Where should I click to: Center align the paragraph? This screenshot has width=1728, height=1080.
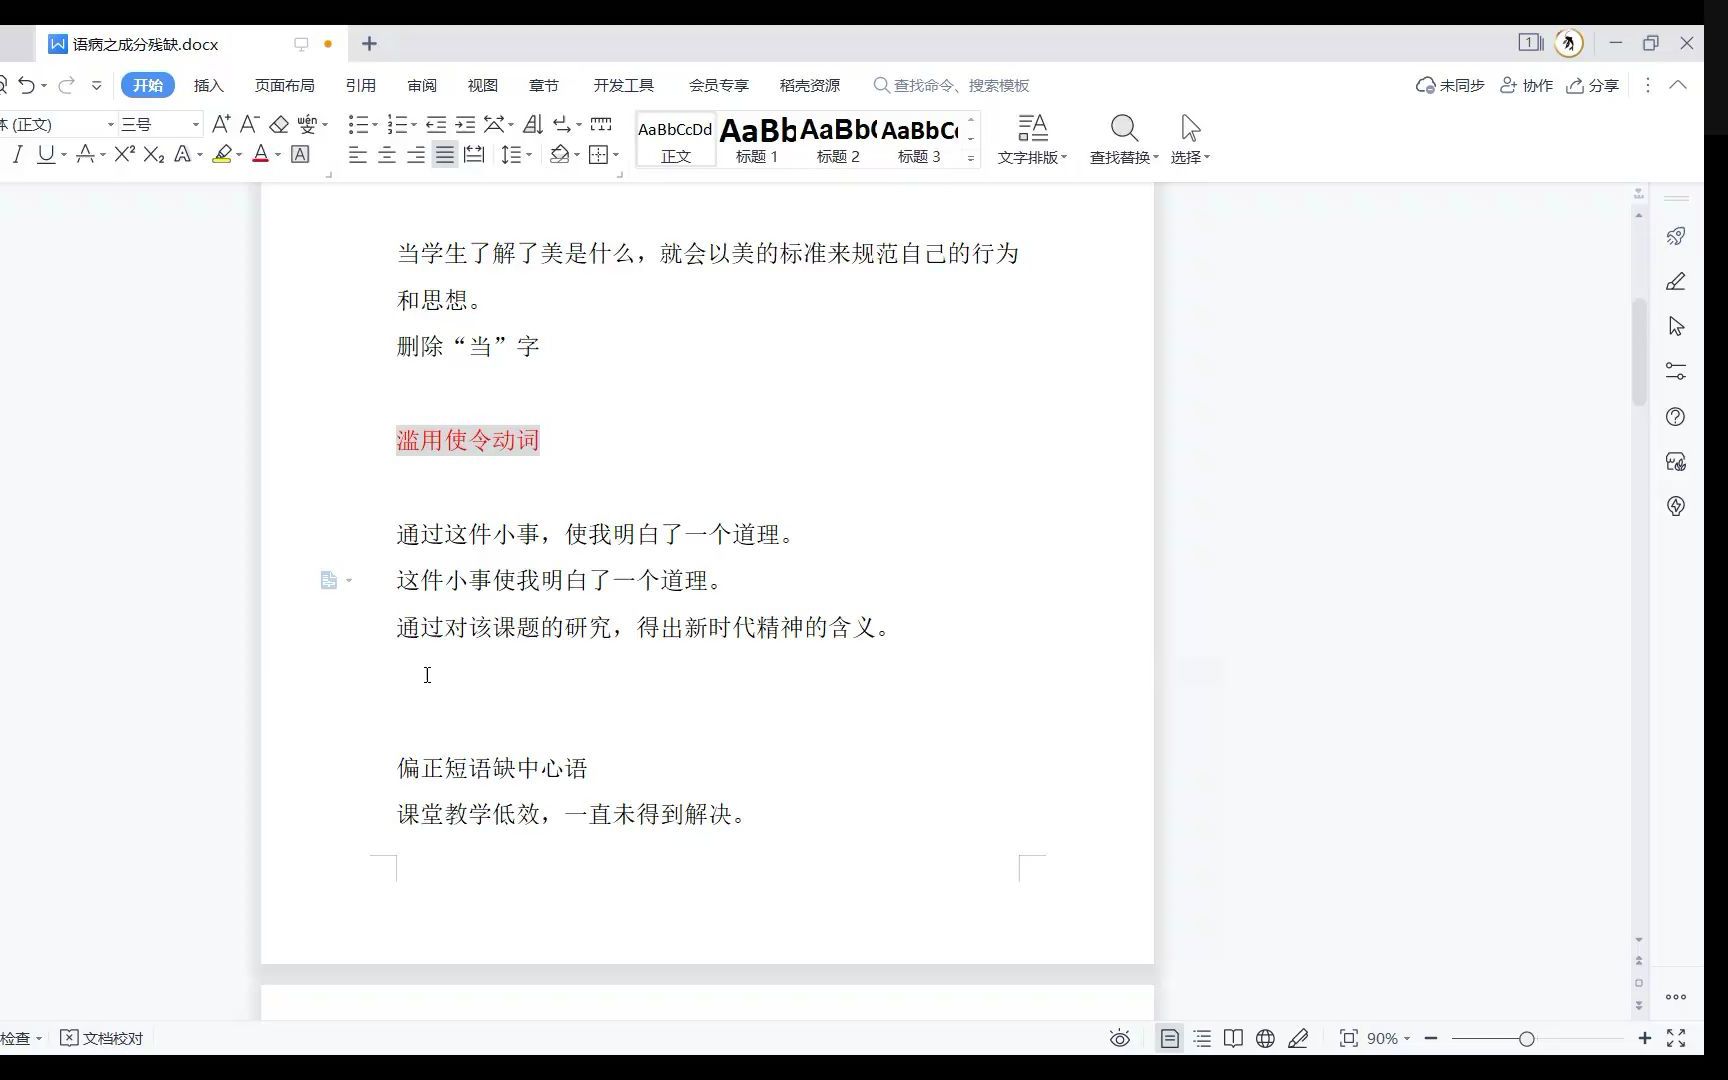(386, 154)
